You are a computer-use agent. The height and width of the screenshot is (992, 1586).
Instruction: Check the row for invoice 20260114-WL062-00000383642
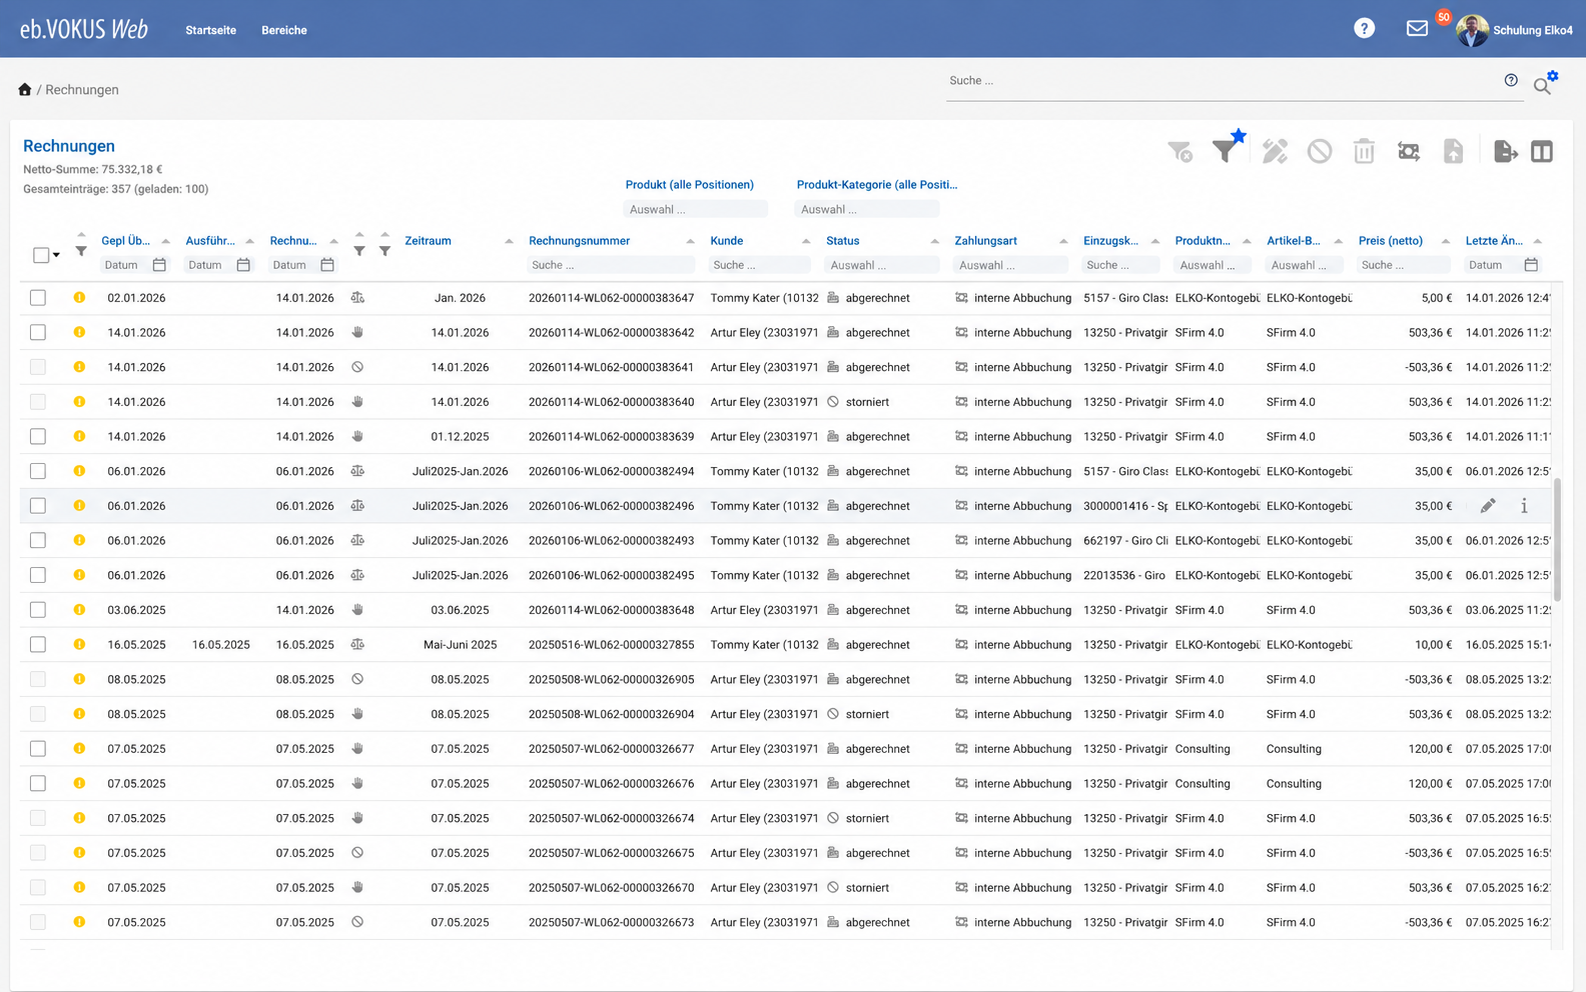pyautogui.click(x=38, y=332)
